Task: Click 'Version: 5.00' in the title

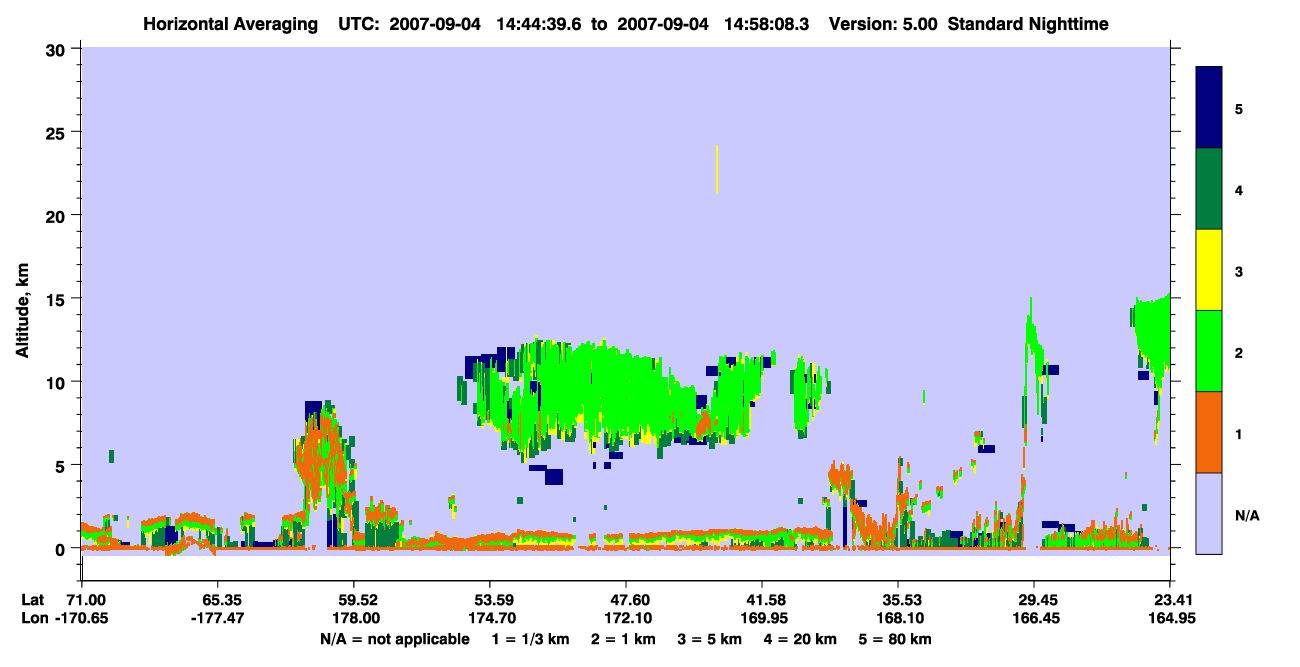Action: tap(881, 23)
